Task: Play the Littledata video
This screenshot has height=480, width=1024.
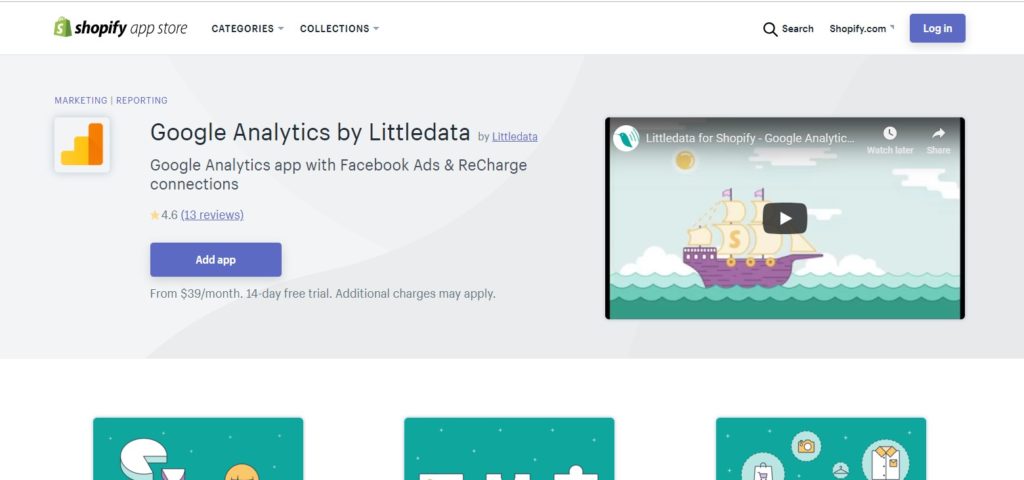Action: (784, 218)
